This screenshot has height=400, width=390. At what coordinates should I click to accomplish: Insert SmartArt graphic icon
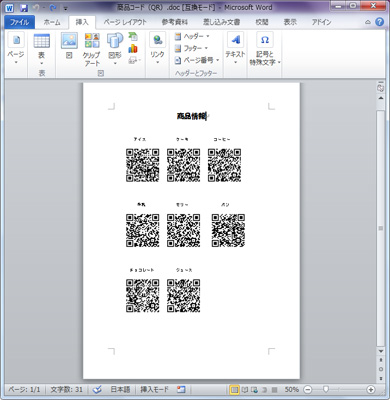tap(133, 36)
